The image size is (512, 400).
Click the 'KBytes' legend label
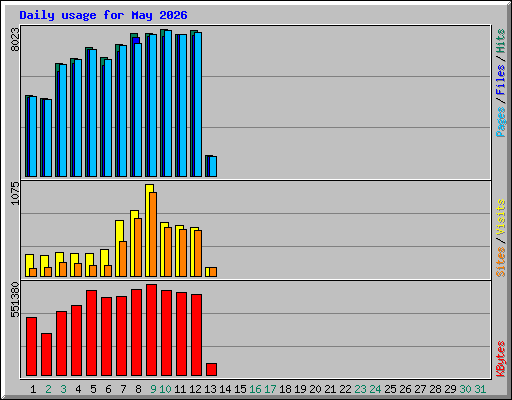tap(500, 359)
